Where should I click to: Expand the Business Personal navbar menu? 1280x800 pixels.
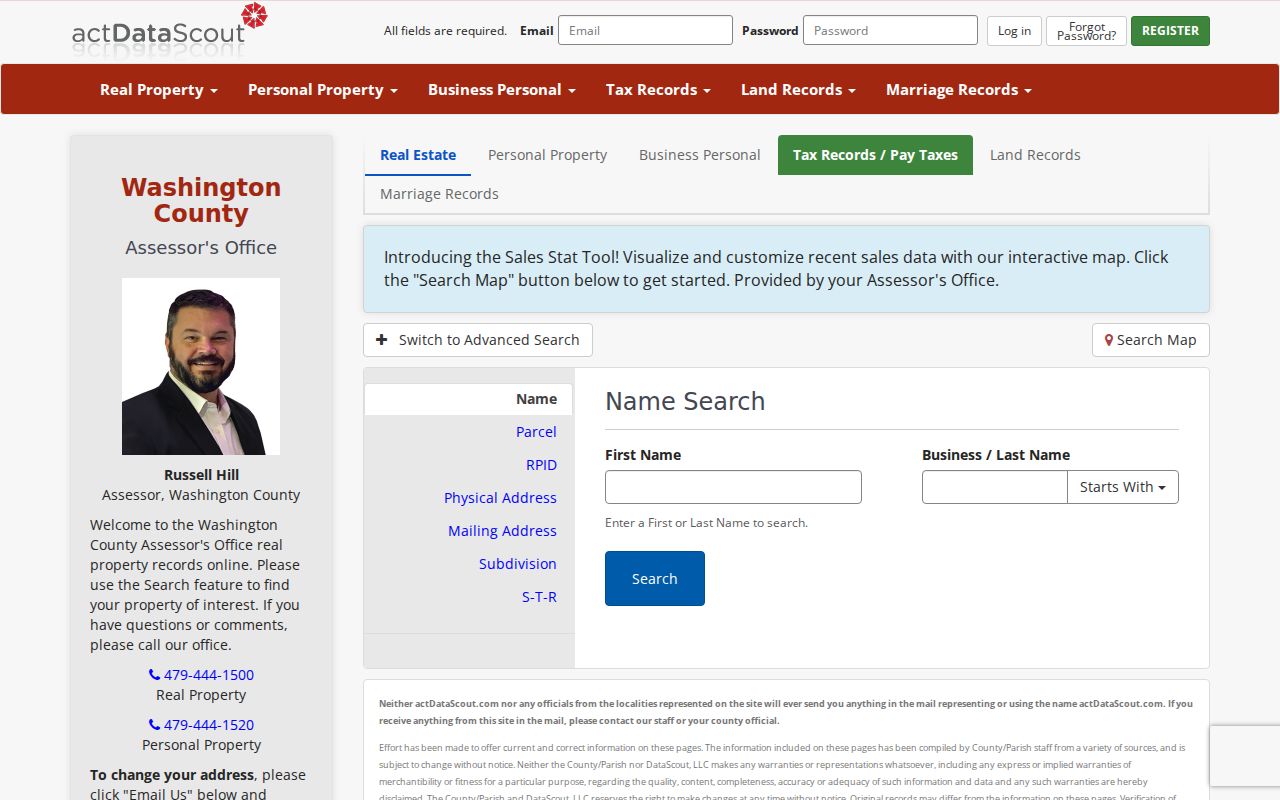click(502, 89)
